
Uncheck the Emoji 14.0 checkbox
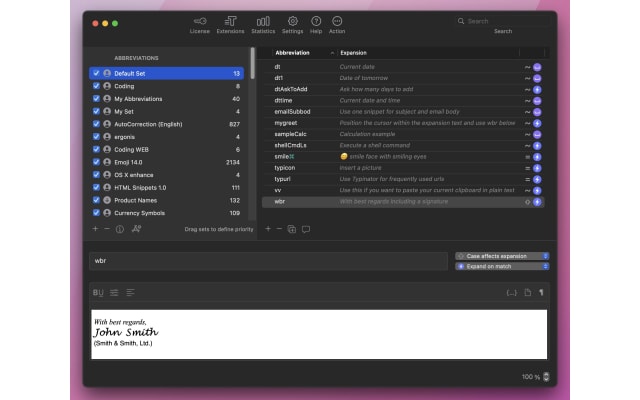click(x=96, y=162)
